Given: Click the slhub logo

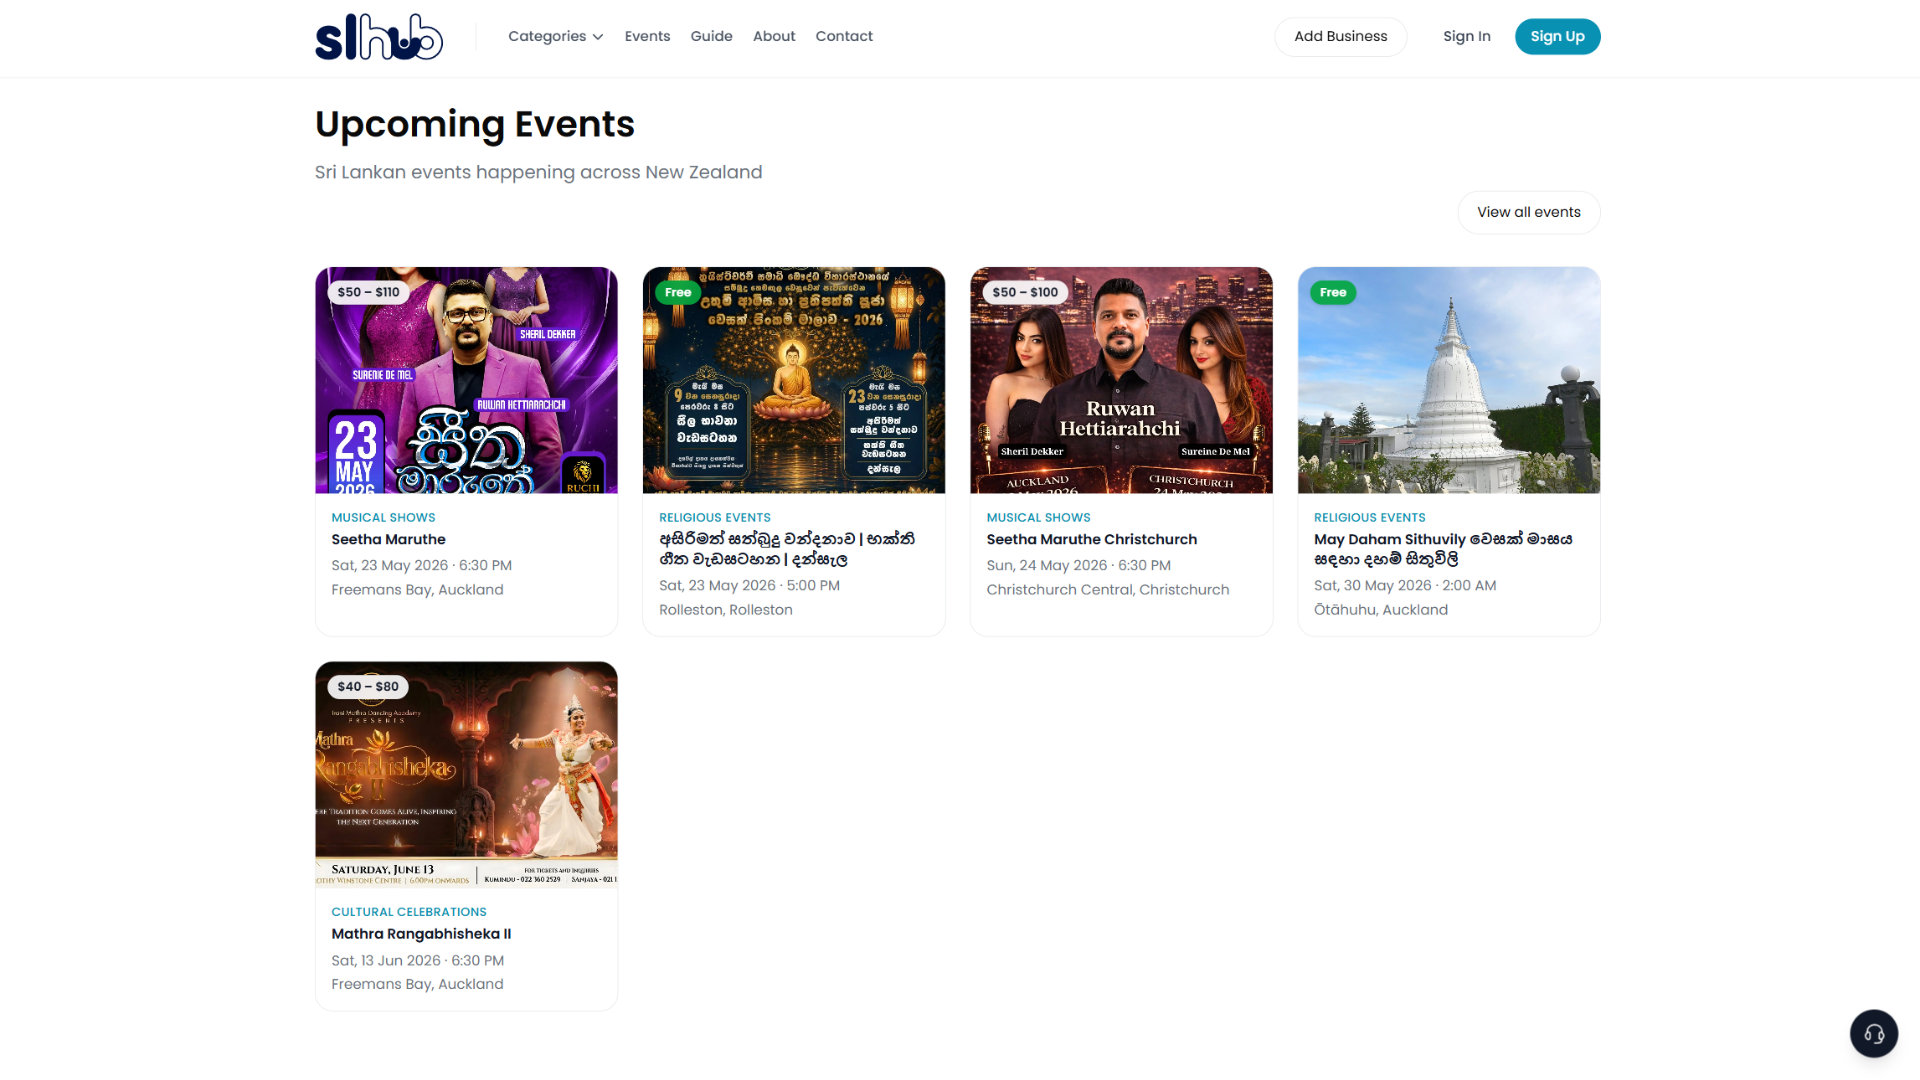Looking at the screenshot, I should click(x=379, y=37).
